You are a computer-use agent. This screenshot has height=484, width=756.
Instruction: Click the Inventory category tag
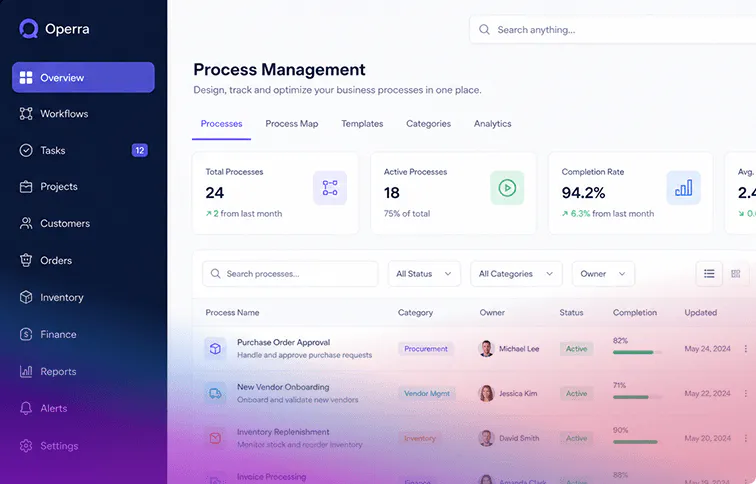click(x=419, y=438)
